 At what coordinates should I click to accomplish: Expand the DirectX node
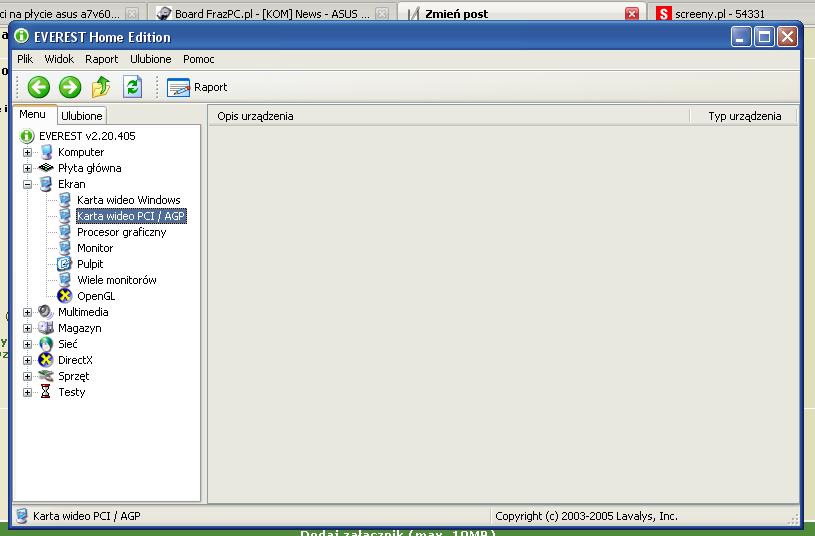(x=28, y=360)
